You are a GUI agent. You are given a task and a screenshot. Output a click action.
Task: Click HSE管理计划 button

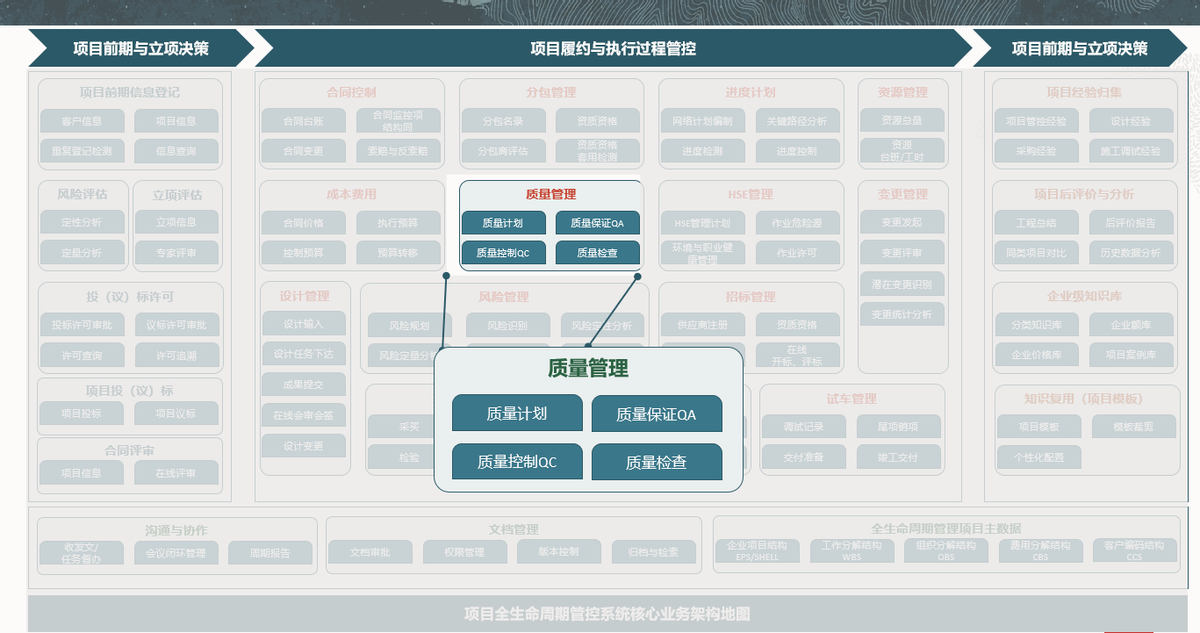[703, 223]
